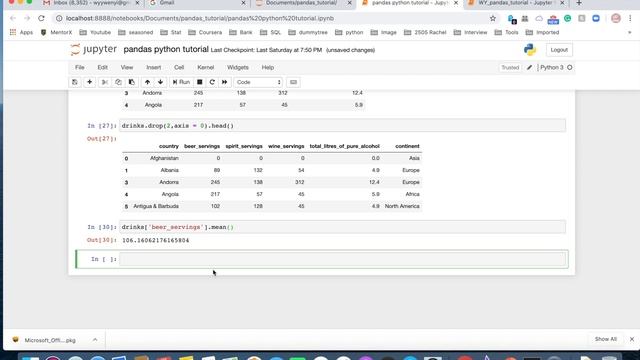Rename notebook title pandas python tutorial
The width and height of the screenshot is (640, 360).
(166, 49)
